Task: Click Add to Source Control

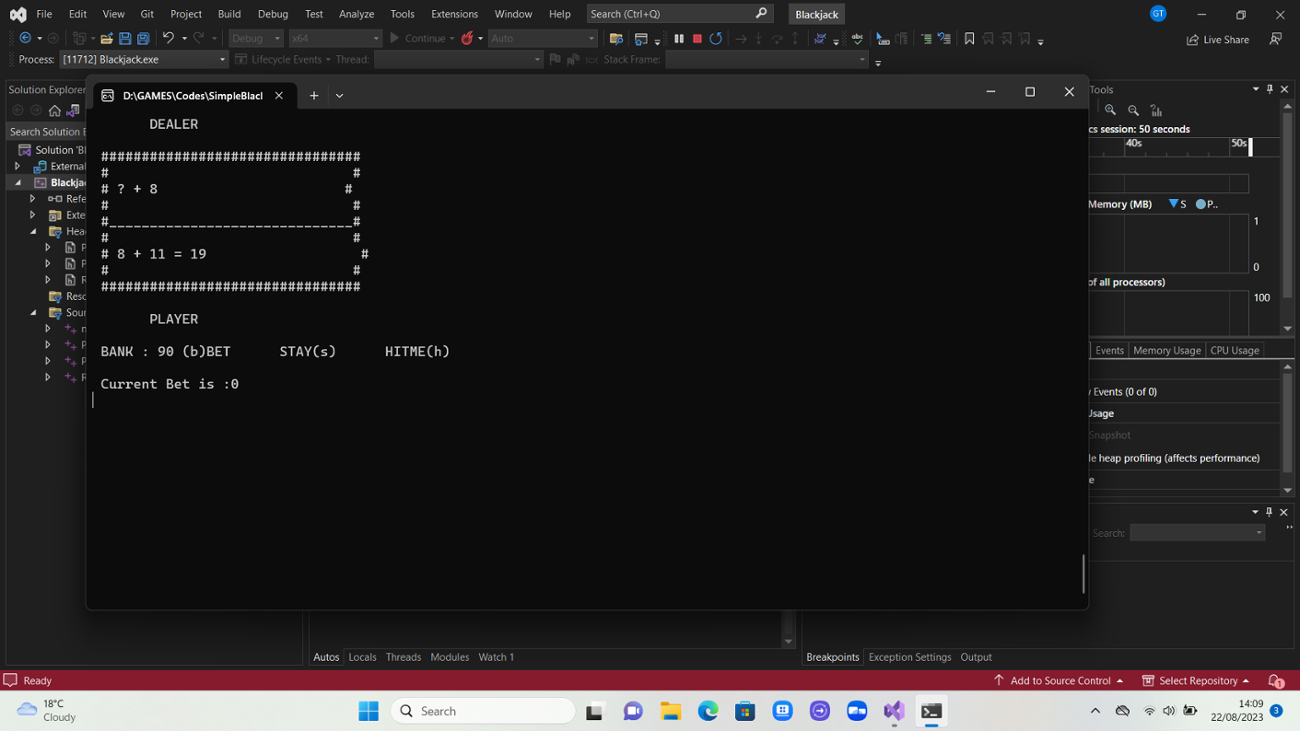Action: (x=1059, y=681)
